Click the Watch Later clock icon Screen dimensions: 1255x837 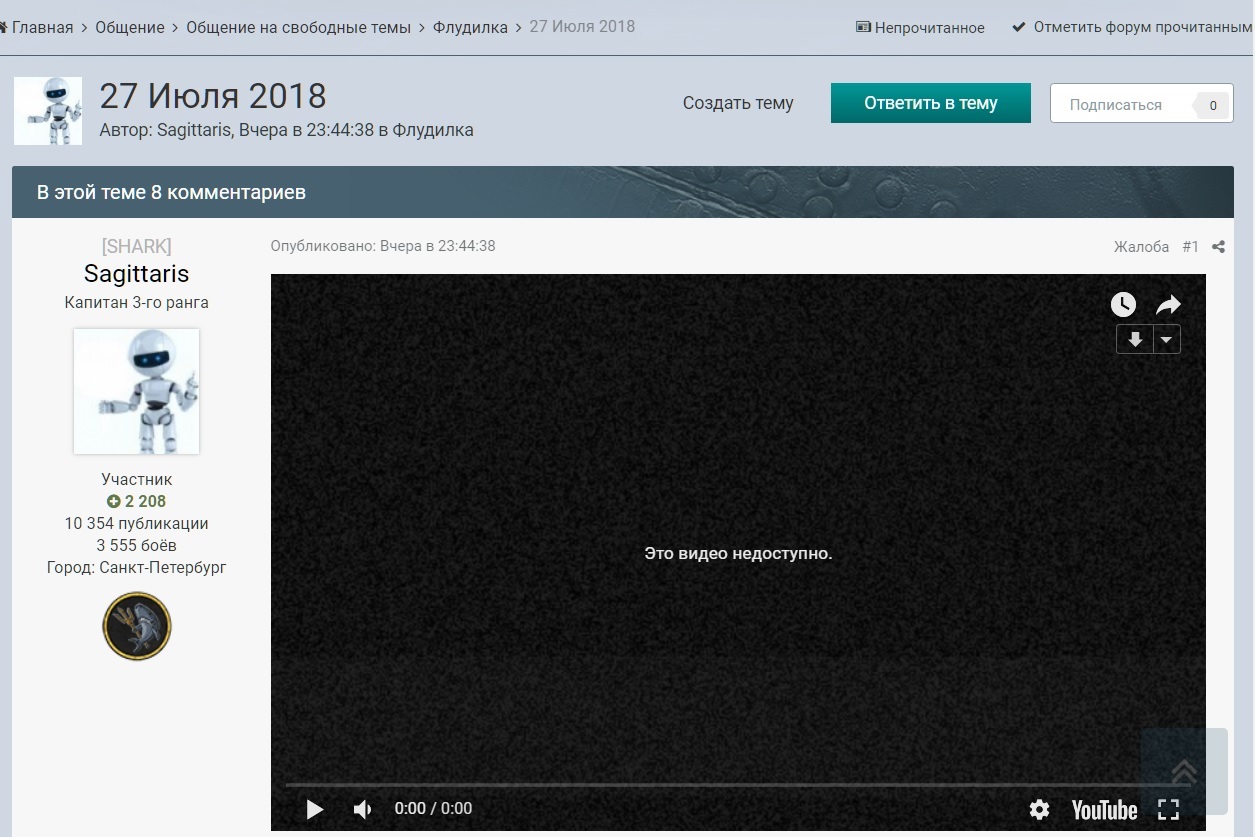[x=1123, y=305]
